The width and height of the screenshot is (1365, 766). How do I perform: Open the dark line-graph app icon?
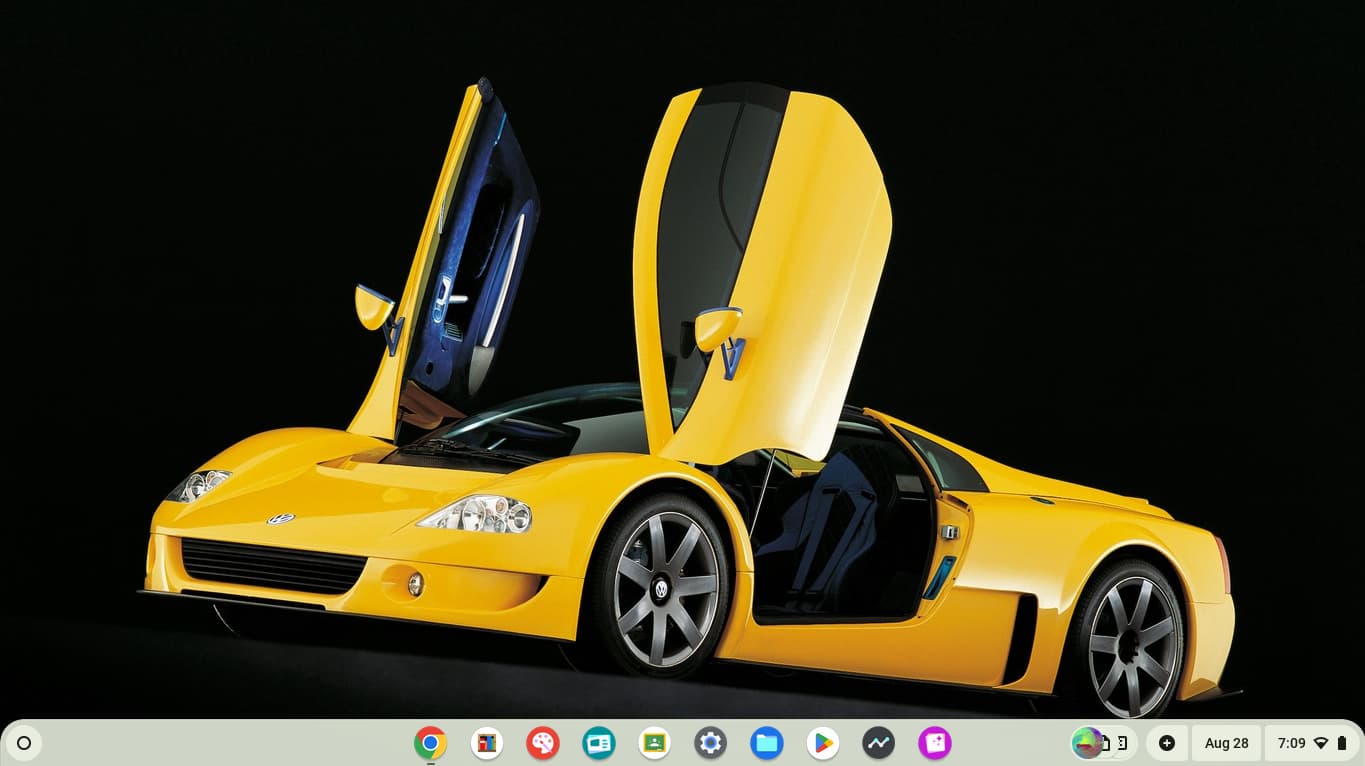879,743
